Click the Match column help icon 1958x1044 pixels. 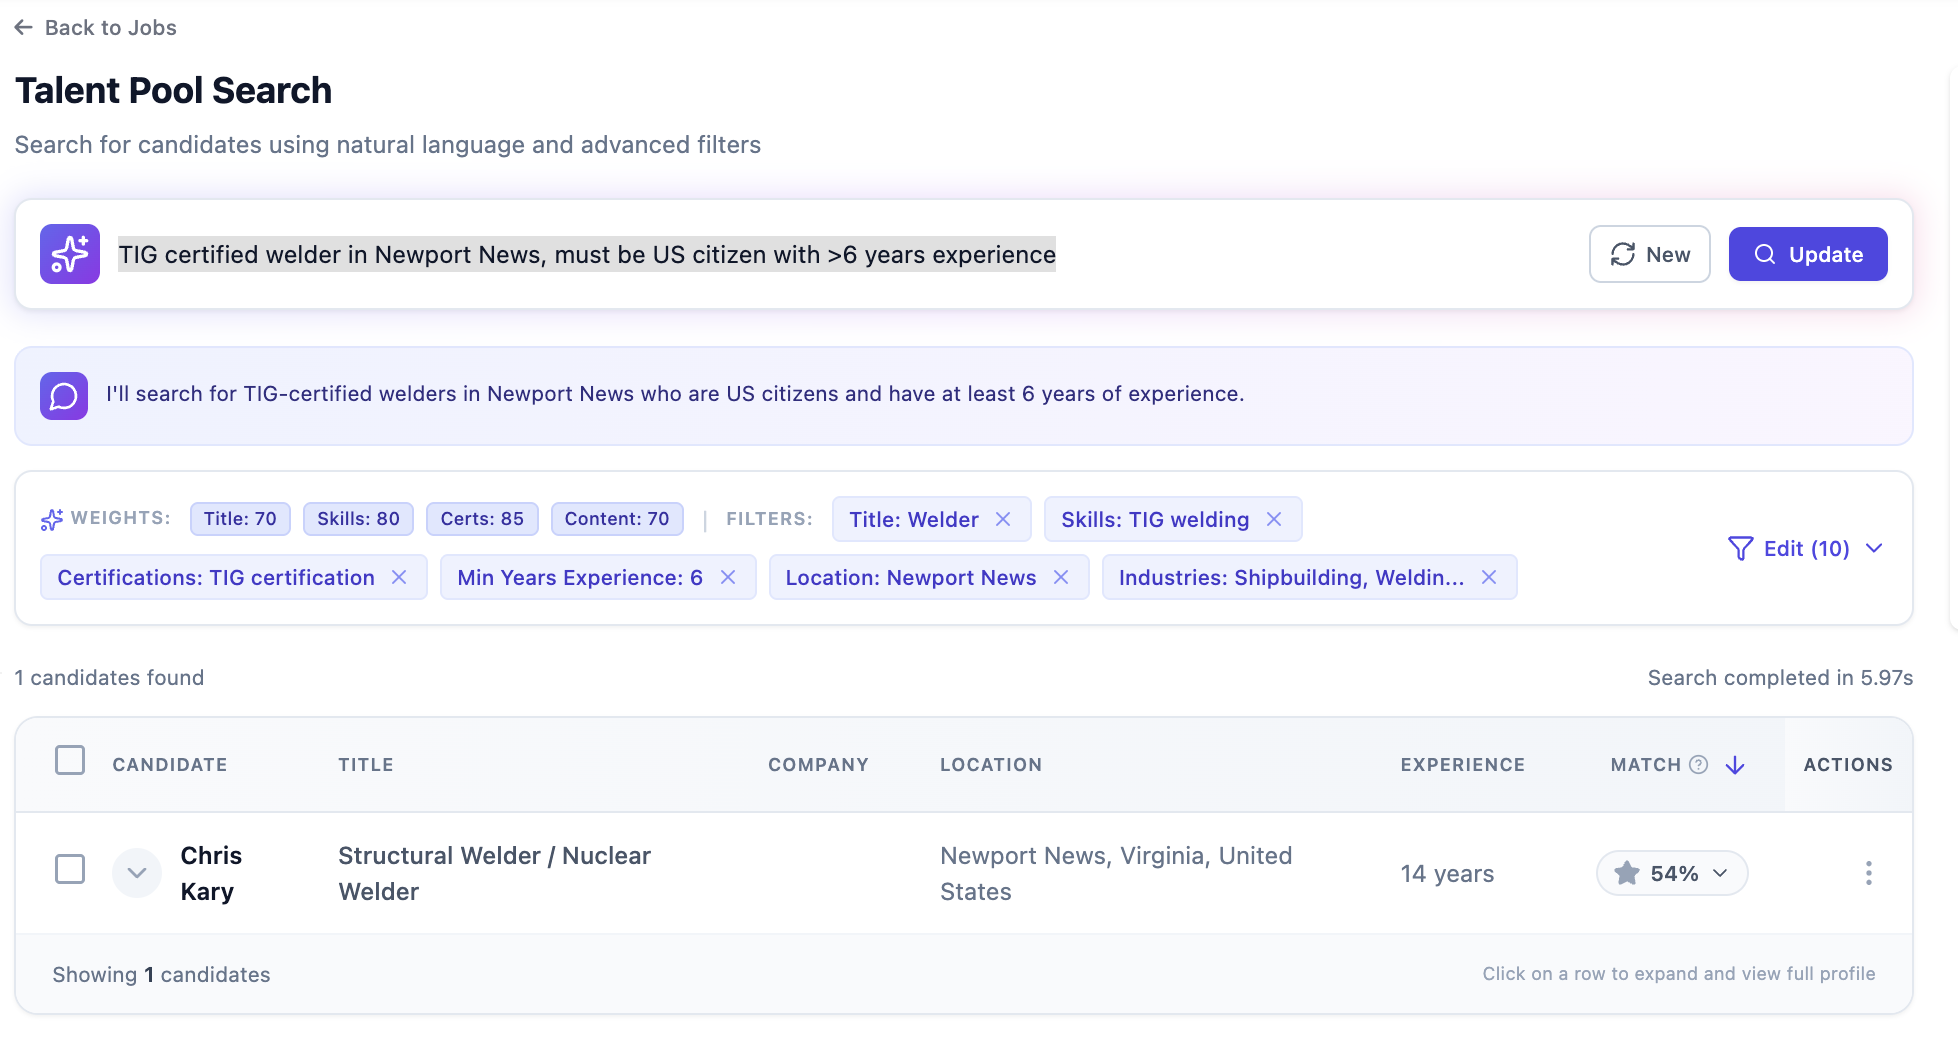click(1698, 764)
